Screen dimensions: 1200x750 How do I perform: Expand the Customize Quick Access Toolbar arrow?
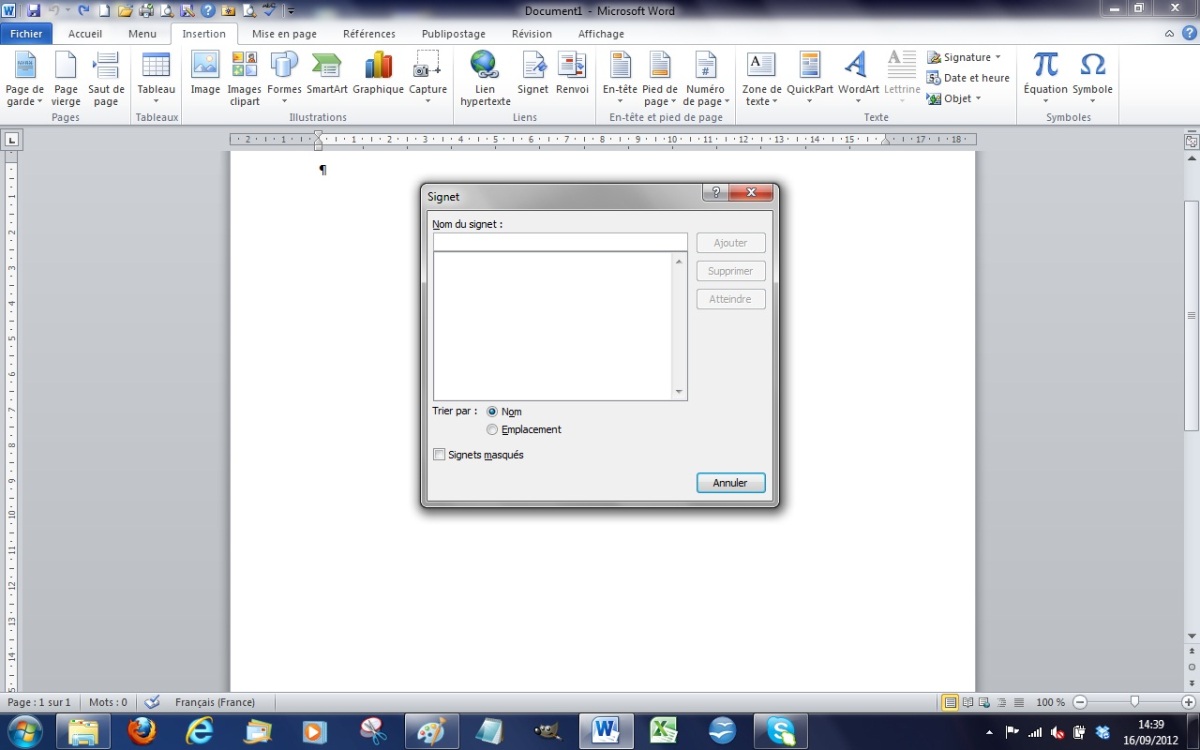(x=291, y=11)
